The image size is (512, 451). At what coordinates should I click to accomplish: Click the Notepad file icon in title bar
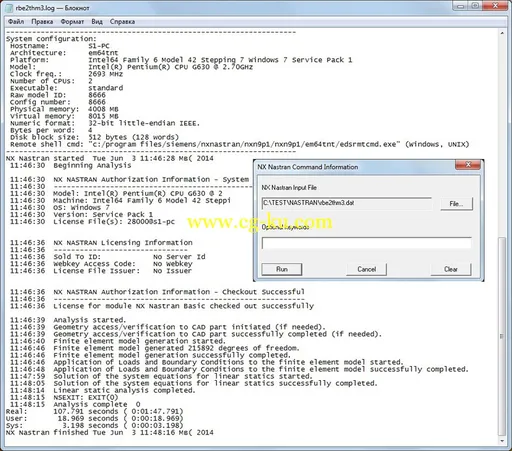pos(10,8)
